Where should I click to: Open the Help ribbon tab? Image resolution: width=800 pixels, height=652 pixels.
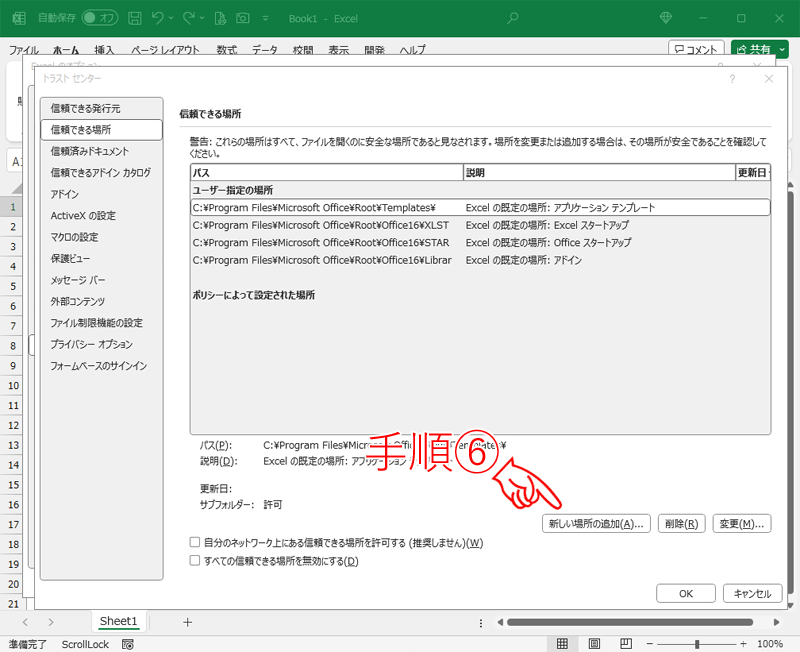tap(412, 50)
